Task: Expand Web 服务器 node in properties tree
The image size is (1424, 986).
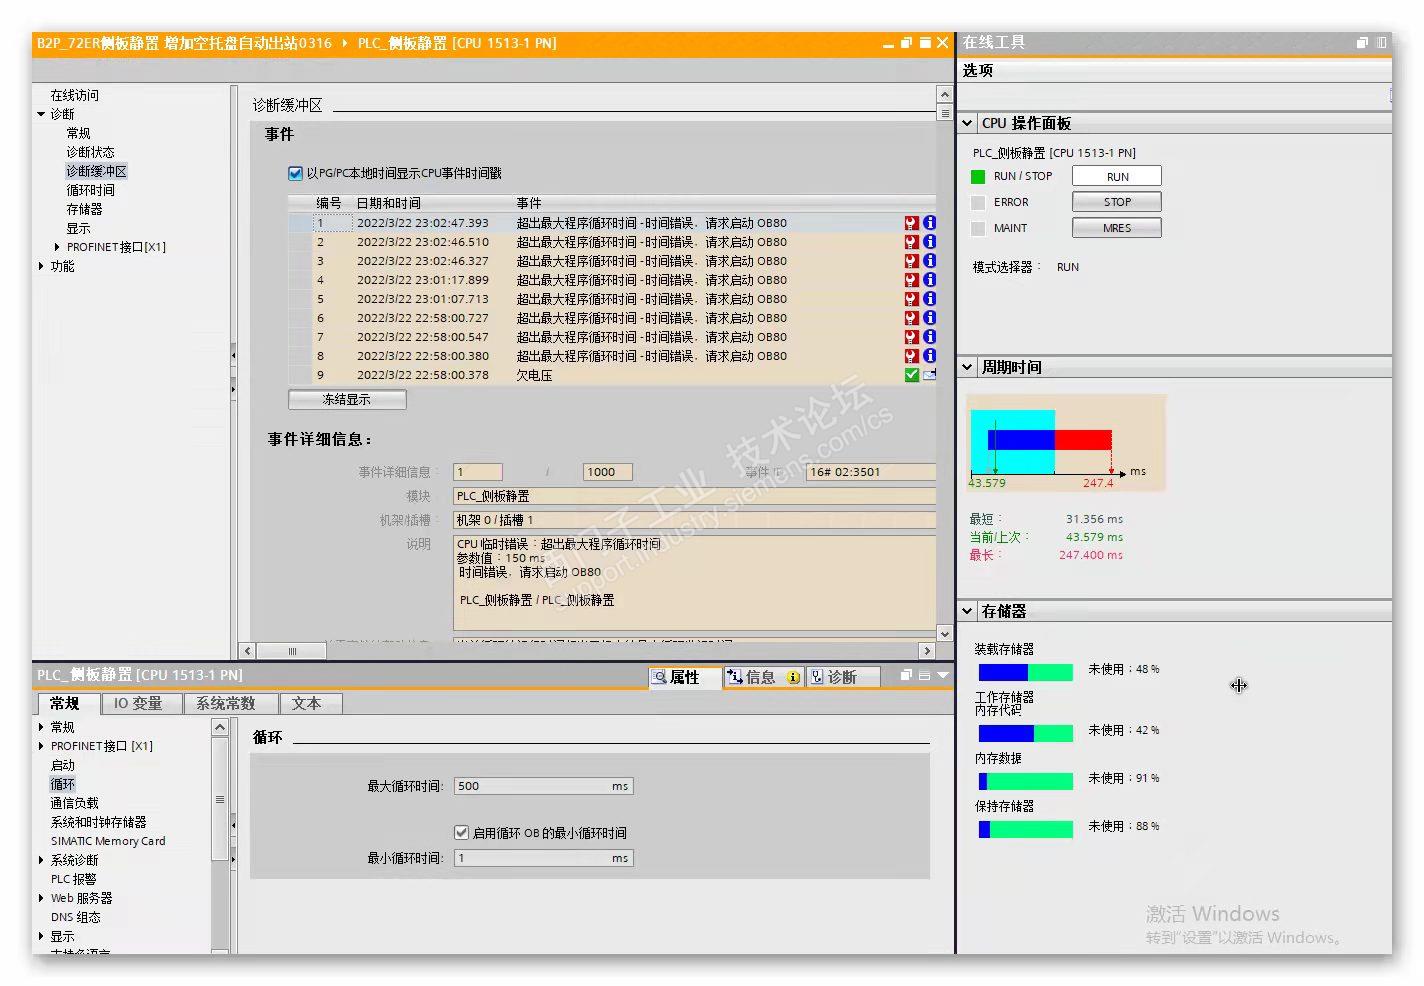Action: [x=41, y=898]
